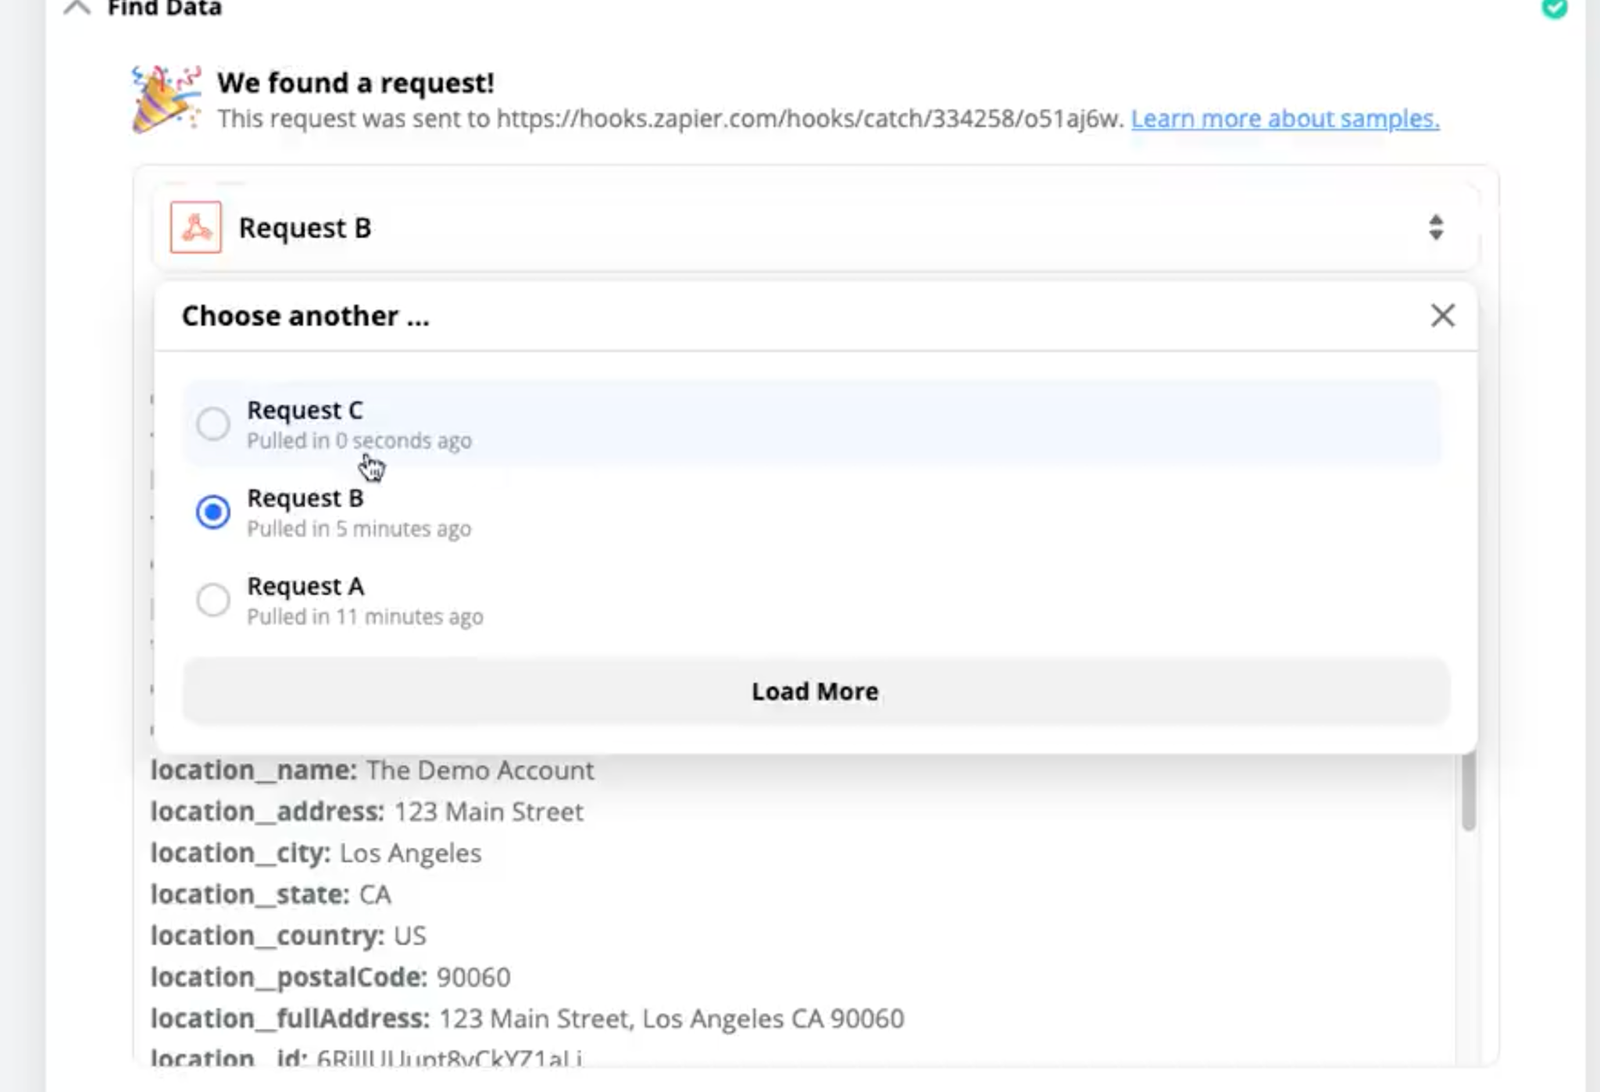Open the Request B sample selector field
The height and width of the screenshot is (1092, 1600).
pyautogui.click(x=800, y=228)
